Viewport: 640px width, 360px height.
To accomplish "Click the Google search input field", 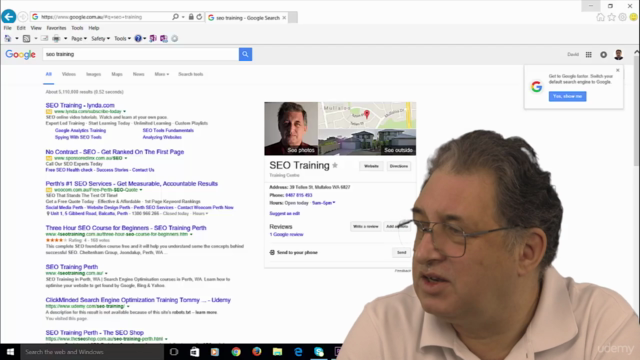I will pos(141,54).
